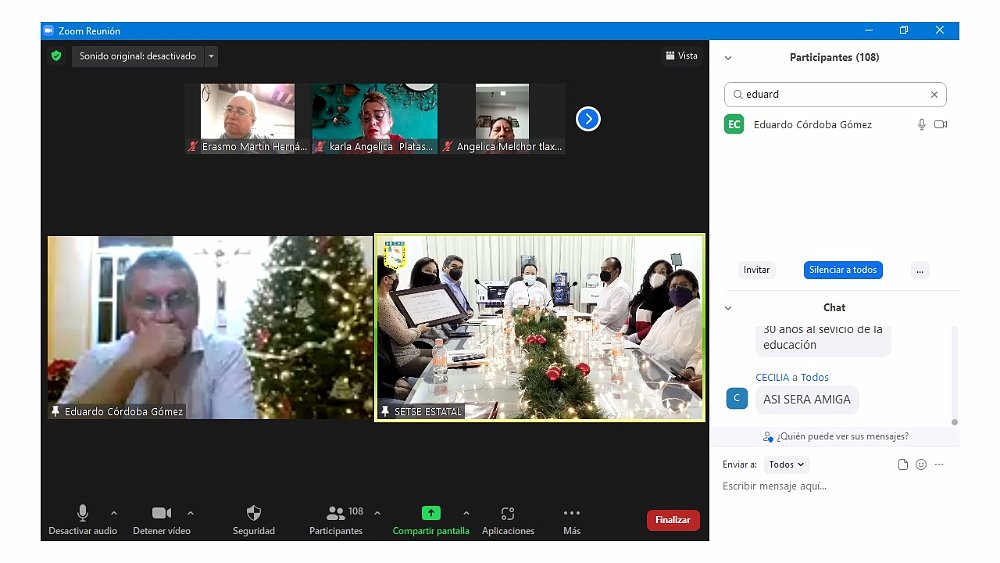Collapse the Participantes panel chevron
Viewport: 1000px width, 563px height.
click(728, 58)
